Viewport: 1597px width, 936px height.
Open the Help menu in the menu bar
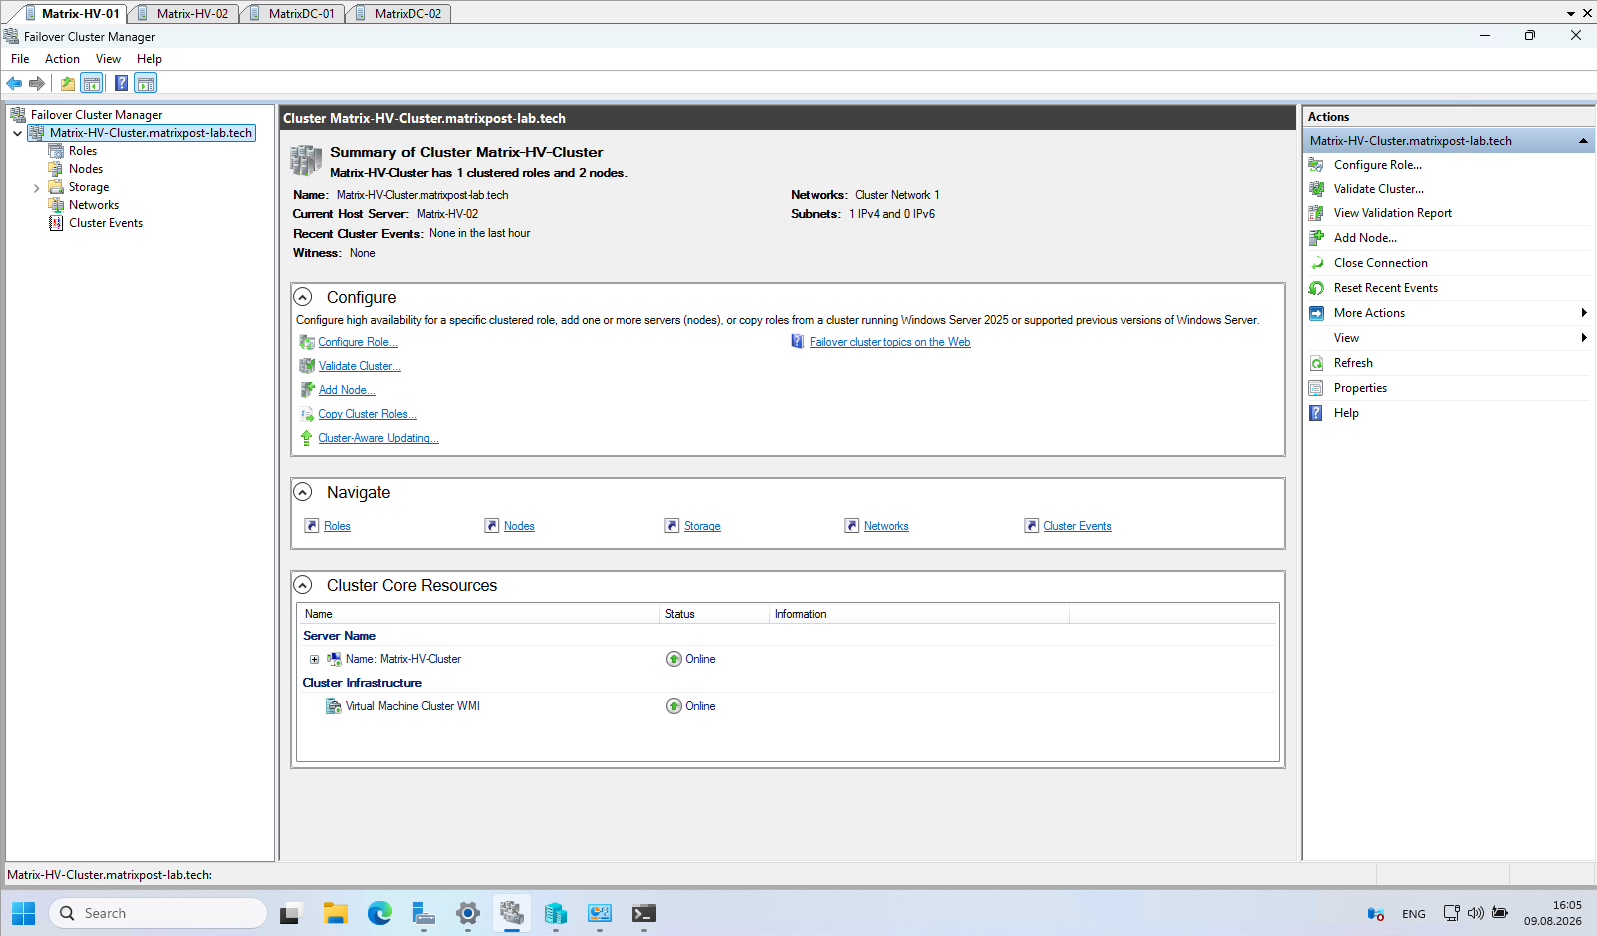[x=149, y=59]
